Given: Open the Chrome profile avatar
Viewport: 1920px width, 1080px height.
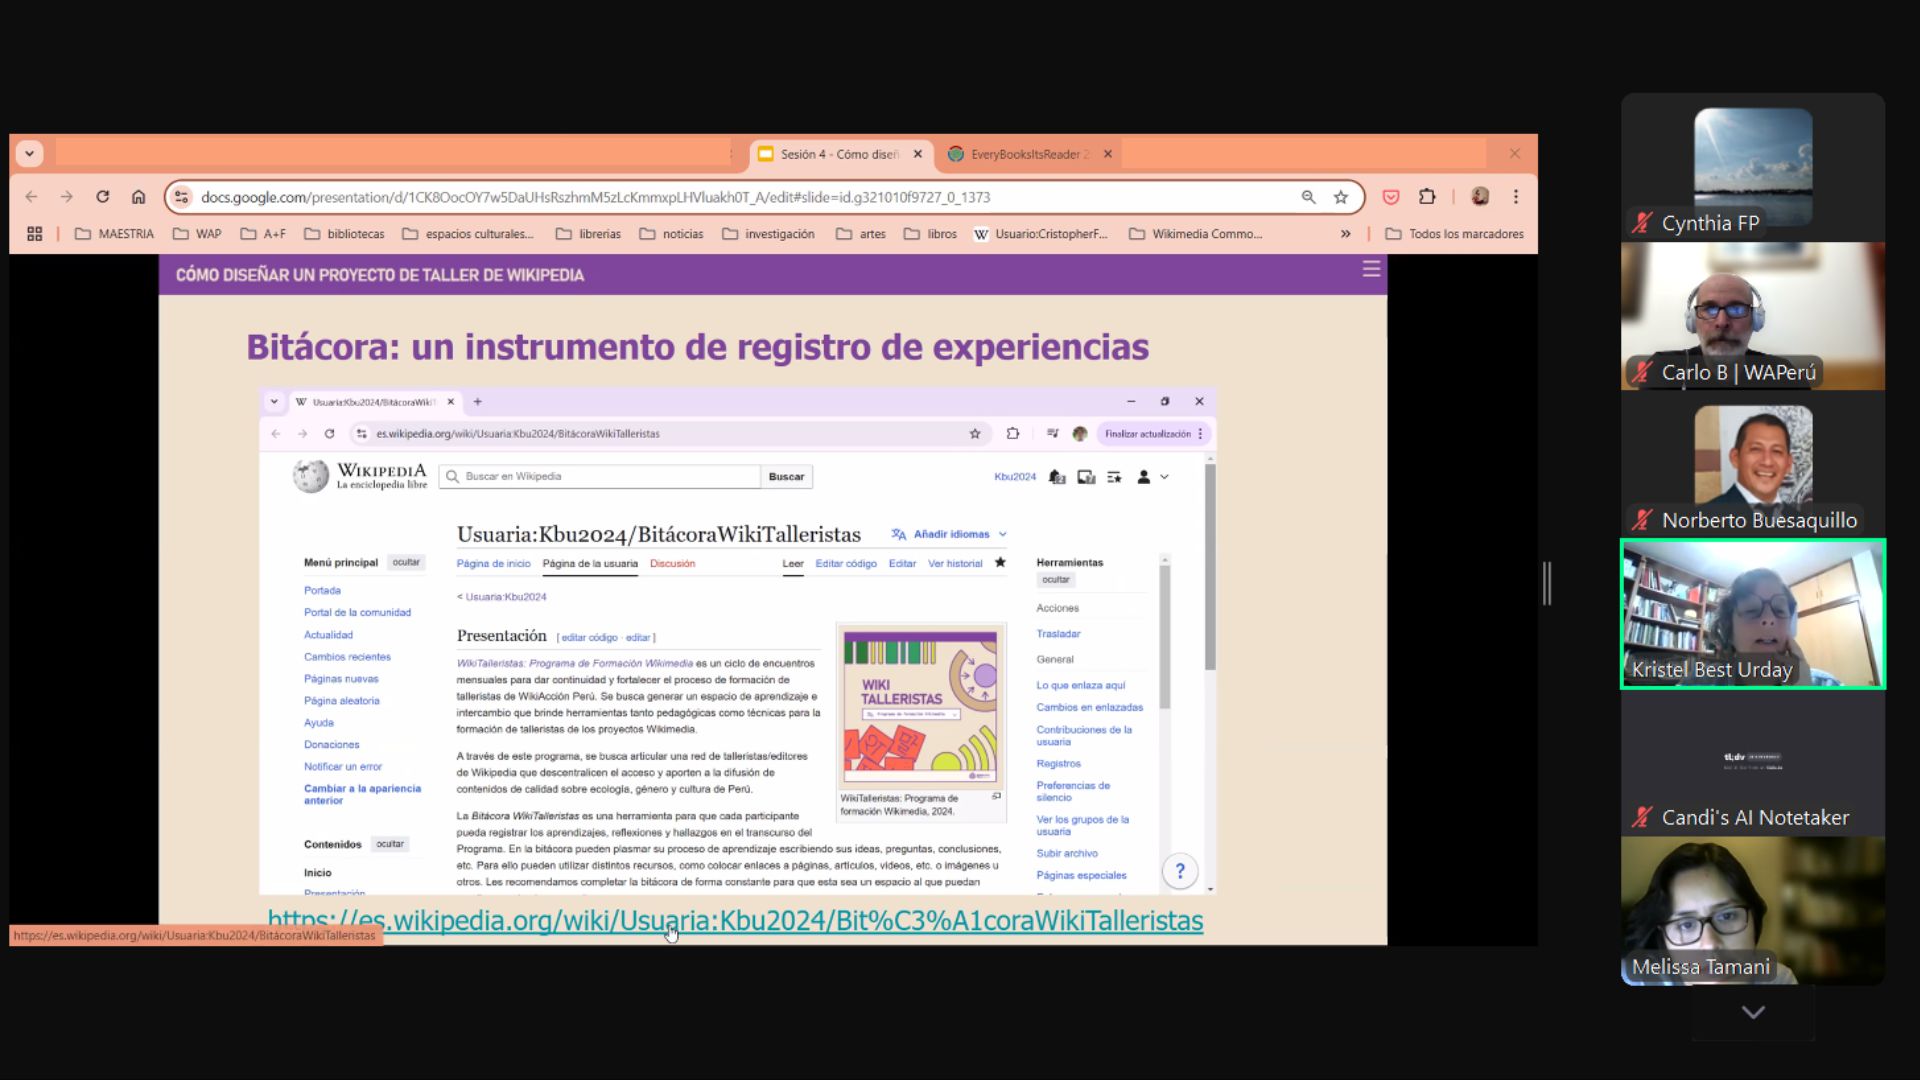Looking at the screenshot, I should 1480,197.
